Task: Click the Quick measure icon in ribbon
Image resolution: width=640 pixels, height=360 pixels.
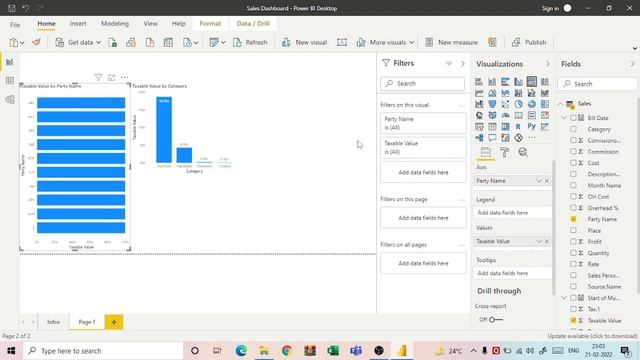Action: (492, 42)
